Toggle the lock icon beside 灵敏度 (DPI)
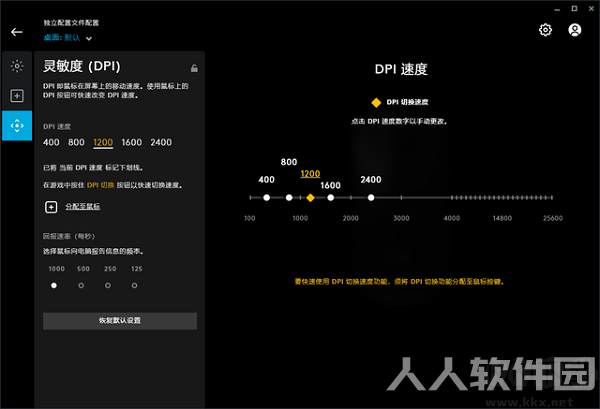The width and height of the screenshot is (600, 409). 194,68
